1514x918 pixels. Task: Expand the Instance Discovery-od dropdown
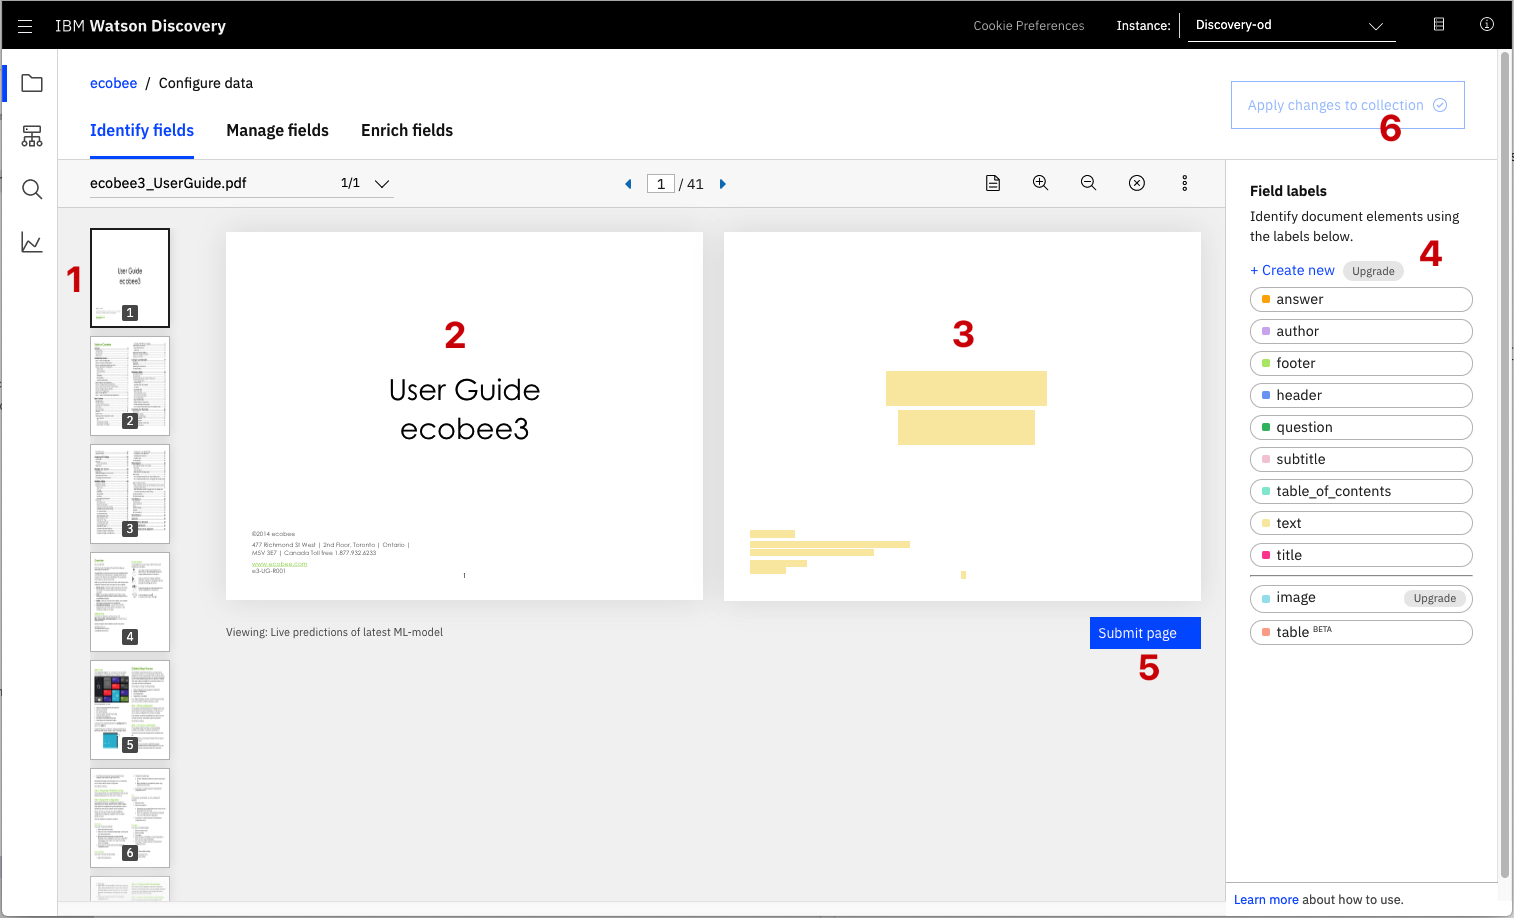pyautogui.click(x=1290, y=26)
